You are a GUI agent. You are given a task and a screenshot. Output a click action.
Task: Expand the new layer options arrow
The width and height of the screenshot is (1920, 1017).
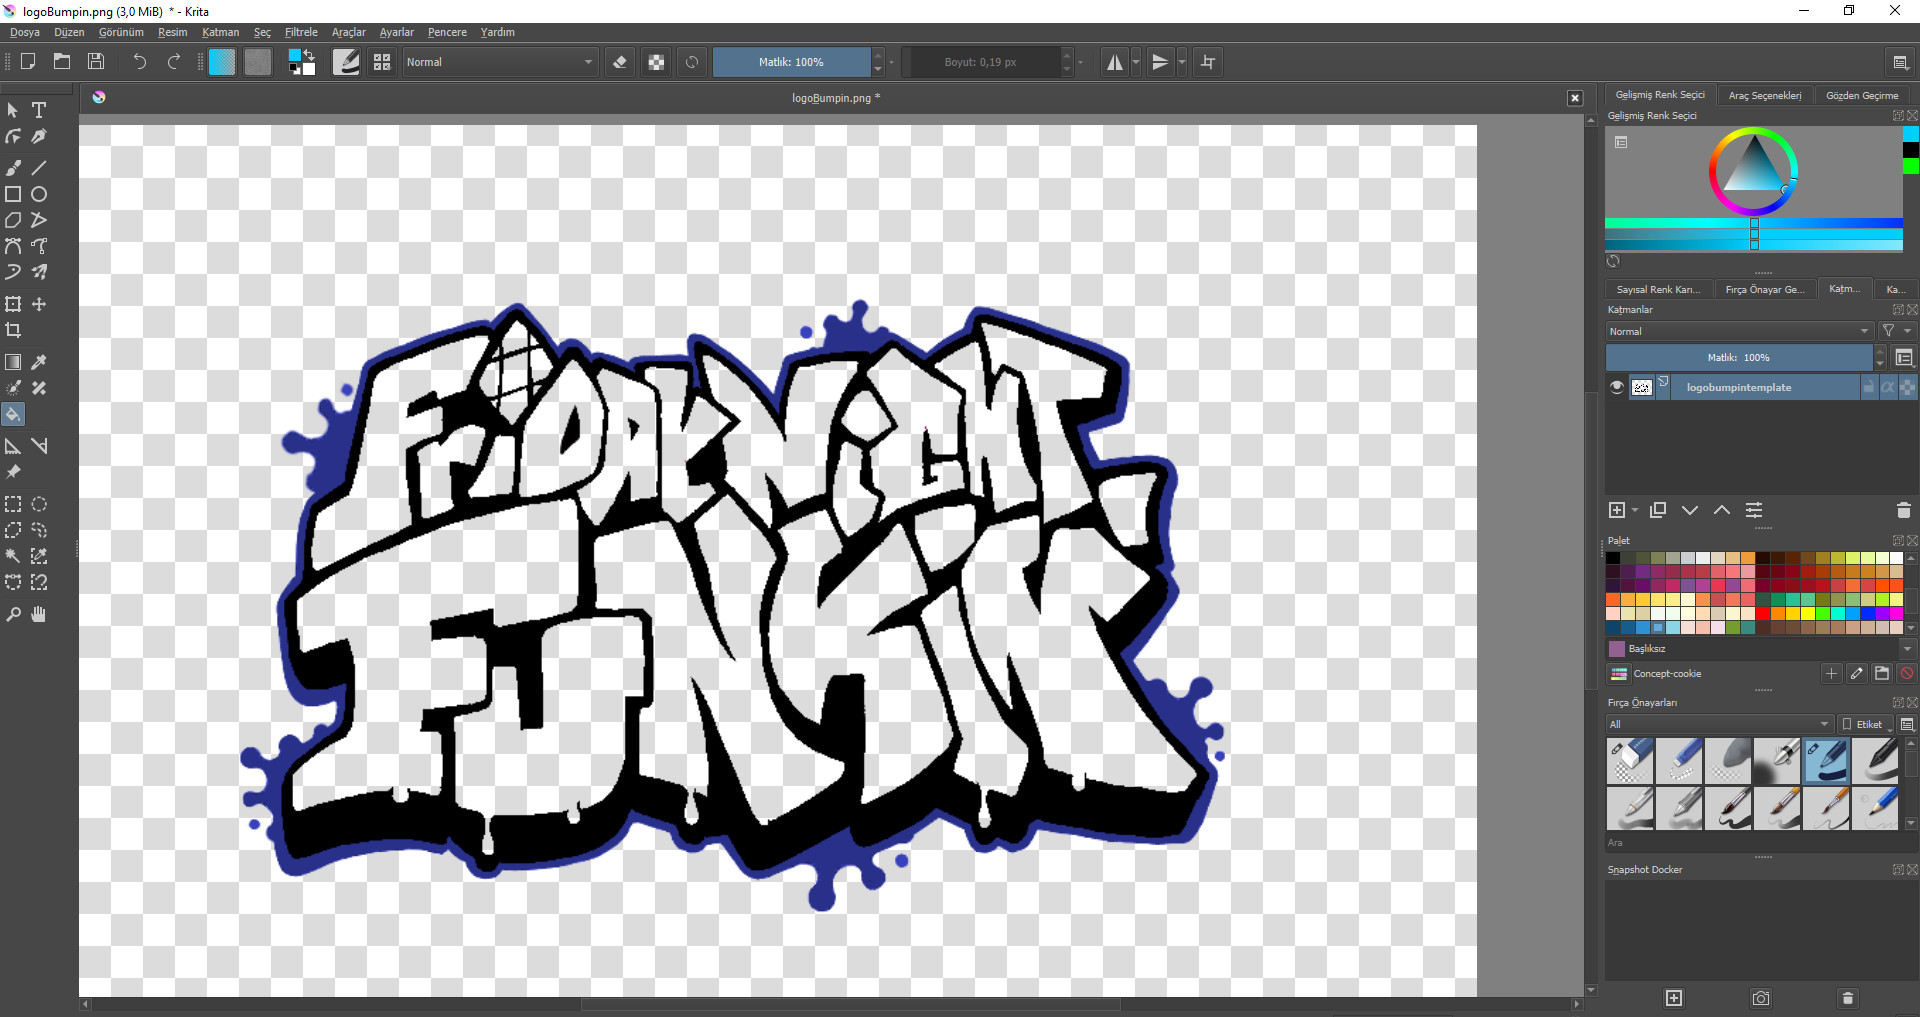pos(1632,510)
